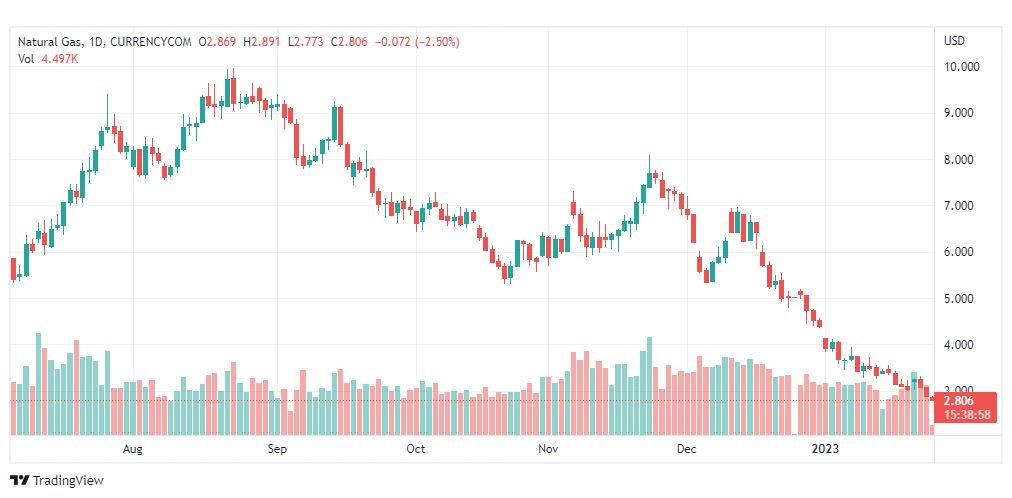Select the Sep marker on time axis
This screenshot has width=1012, height=498.
278,449
